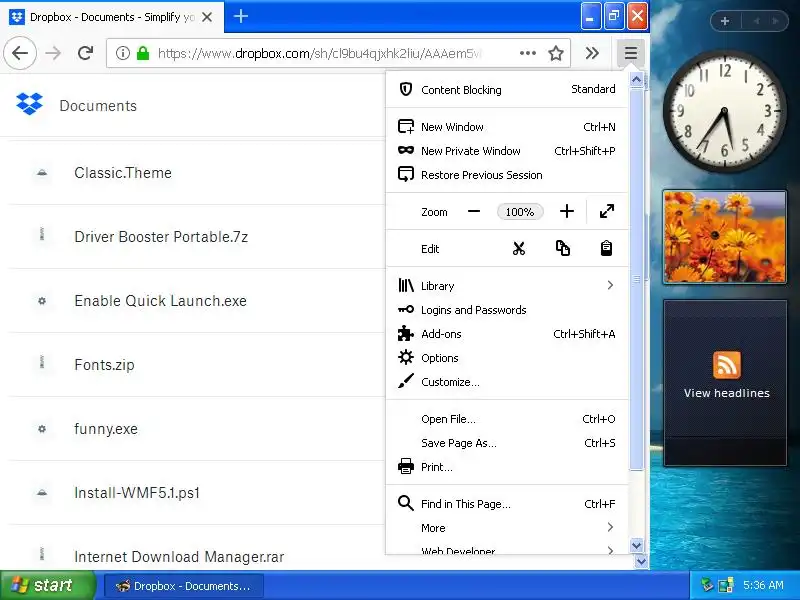This screenshot has height=600, width=800.
Task: Click the gear icon beside funny.exe
Action: tap(42, 429)
